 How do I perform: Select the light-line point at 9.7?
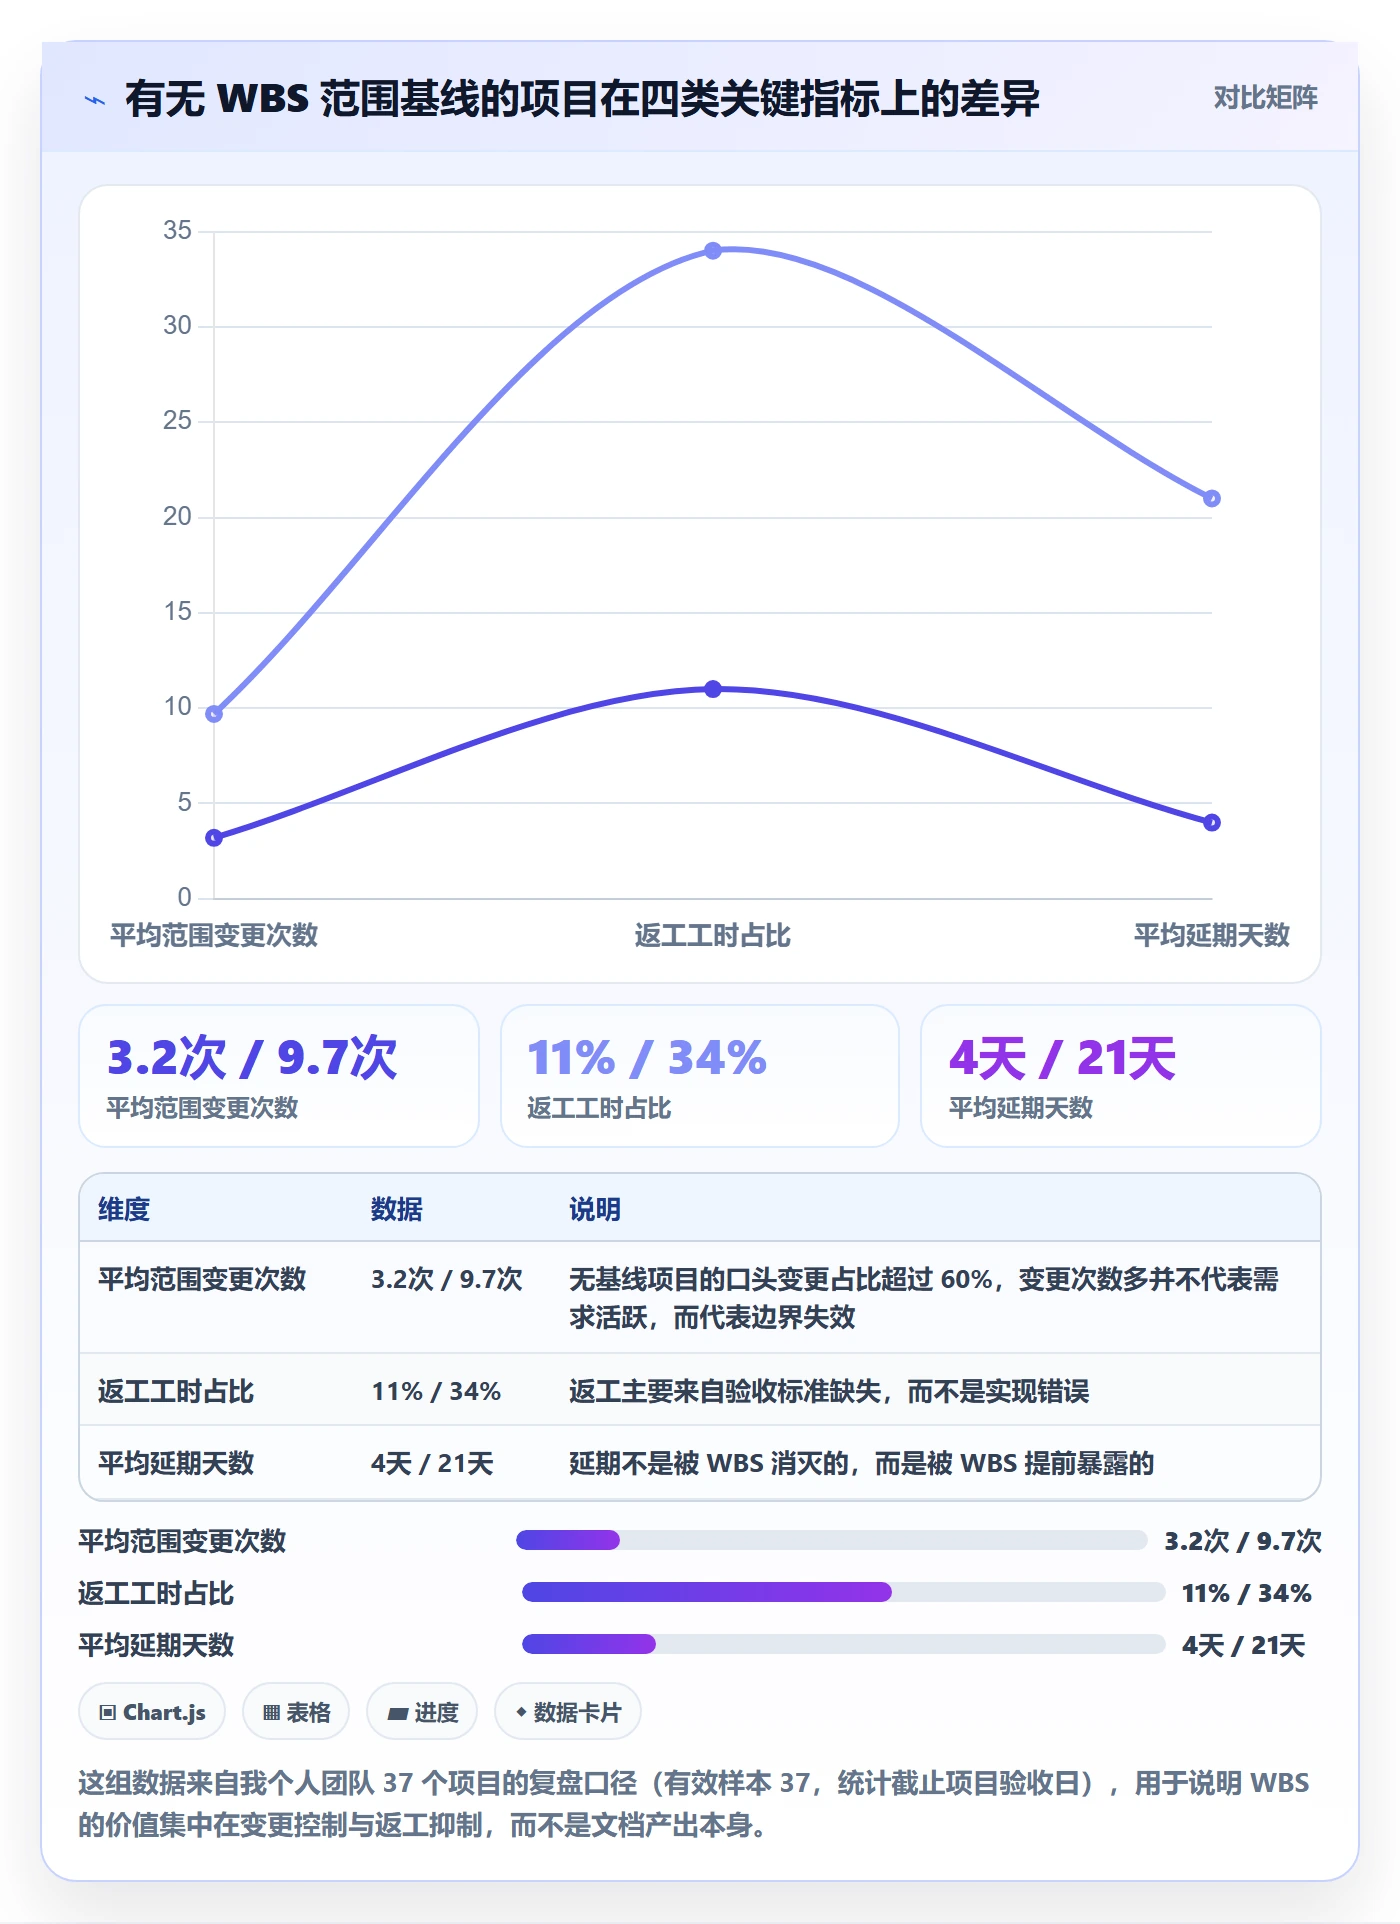214,714
